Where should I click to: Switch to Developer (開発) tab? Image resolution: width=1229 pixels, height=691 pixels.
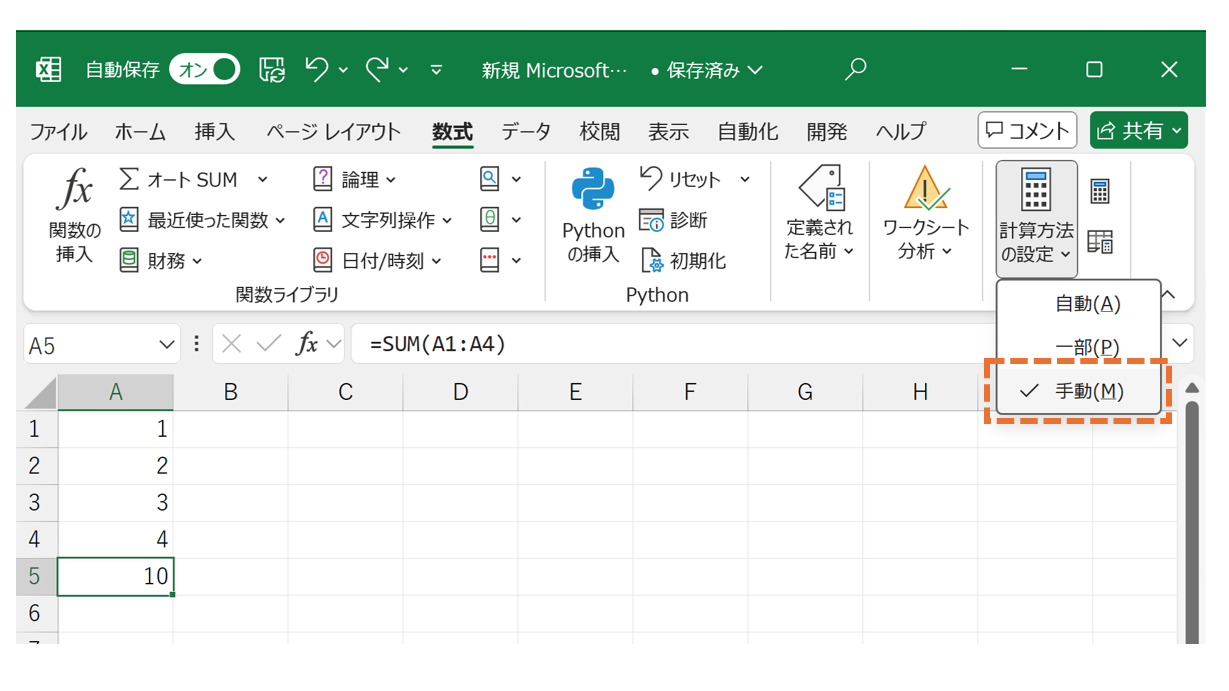(x=827, y=131)
